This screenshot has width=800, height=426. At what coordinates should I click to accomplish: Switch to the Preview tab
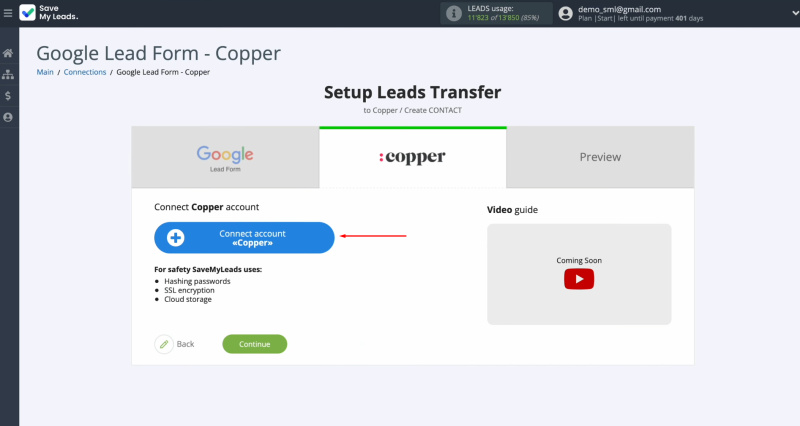pos(600,158)
